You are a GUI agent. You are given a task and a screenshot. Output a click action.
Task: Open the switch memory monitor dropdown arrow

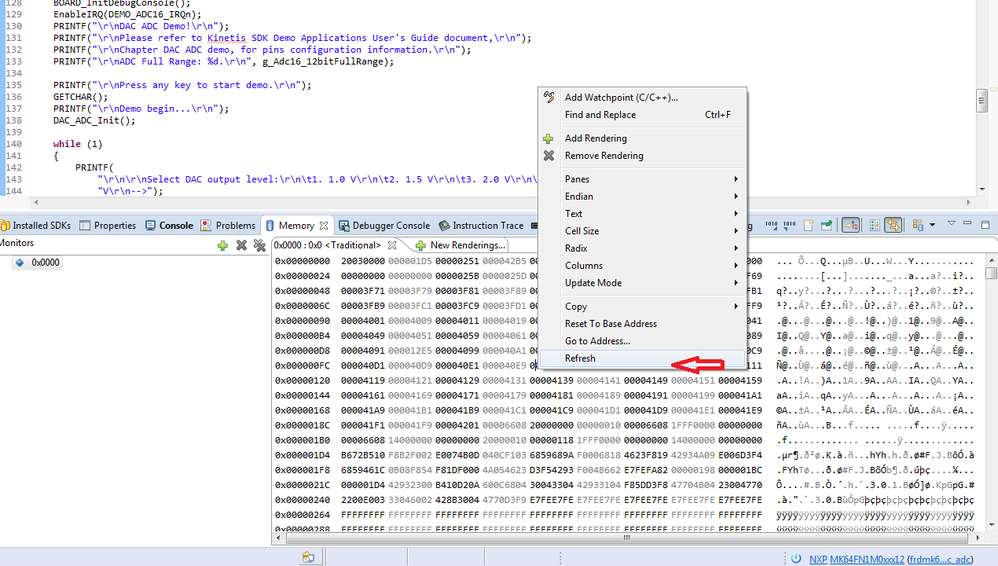(932, 225)
